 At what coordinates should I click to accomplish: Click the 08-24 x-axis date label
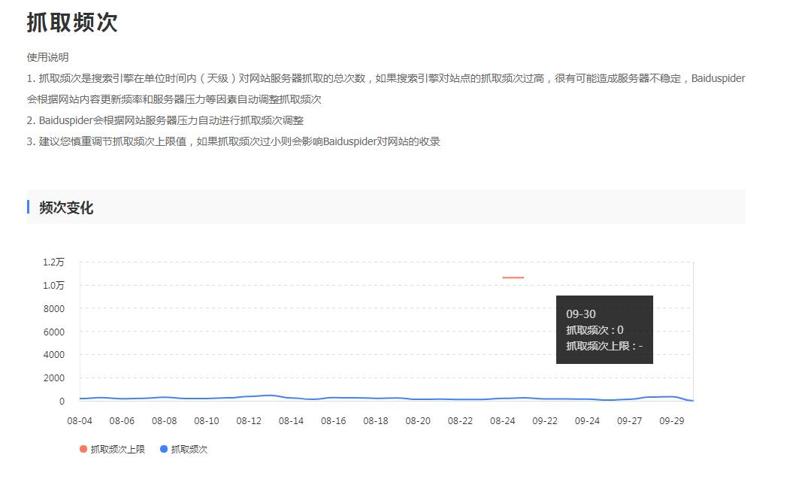(502, 421)
